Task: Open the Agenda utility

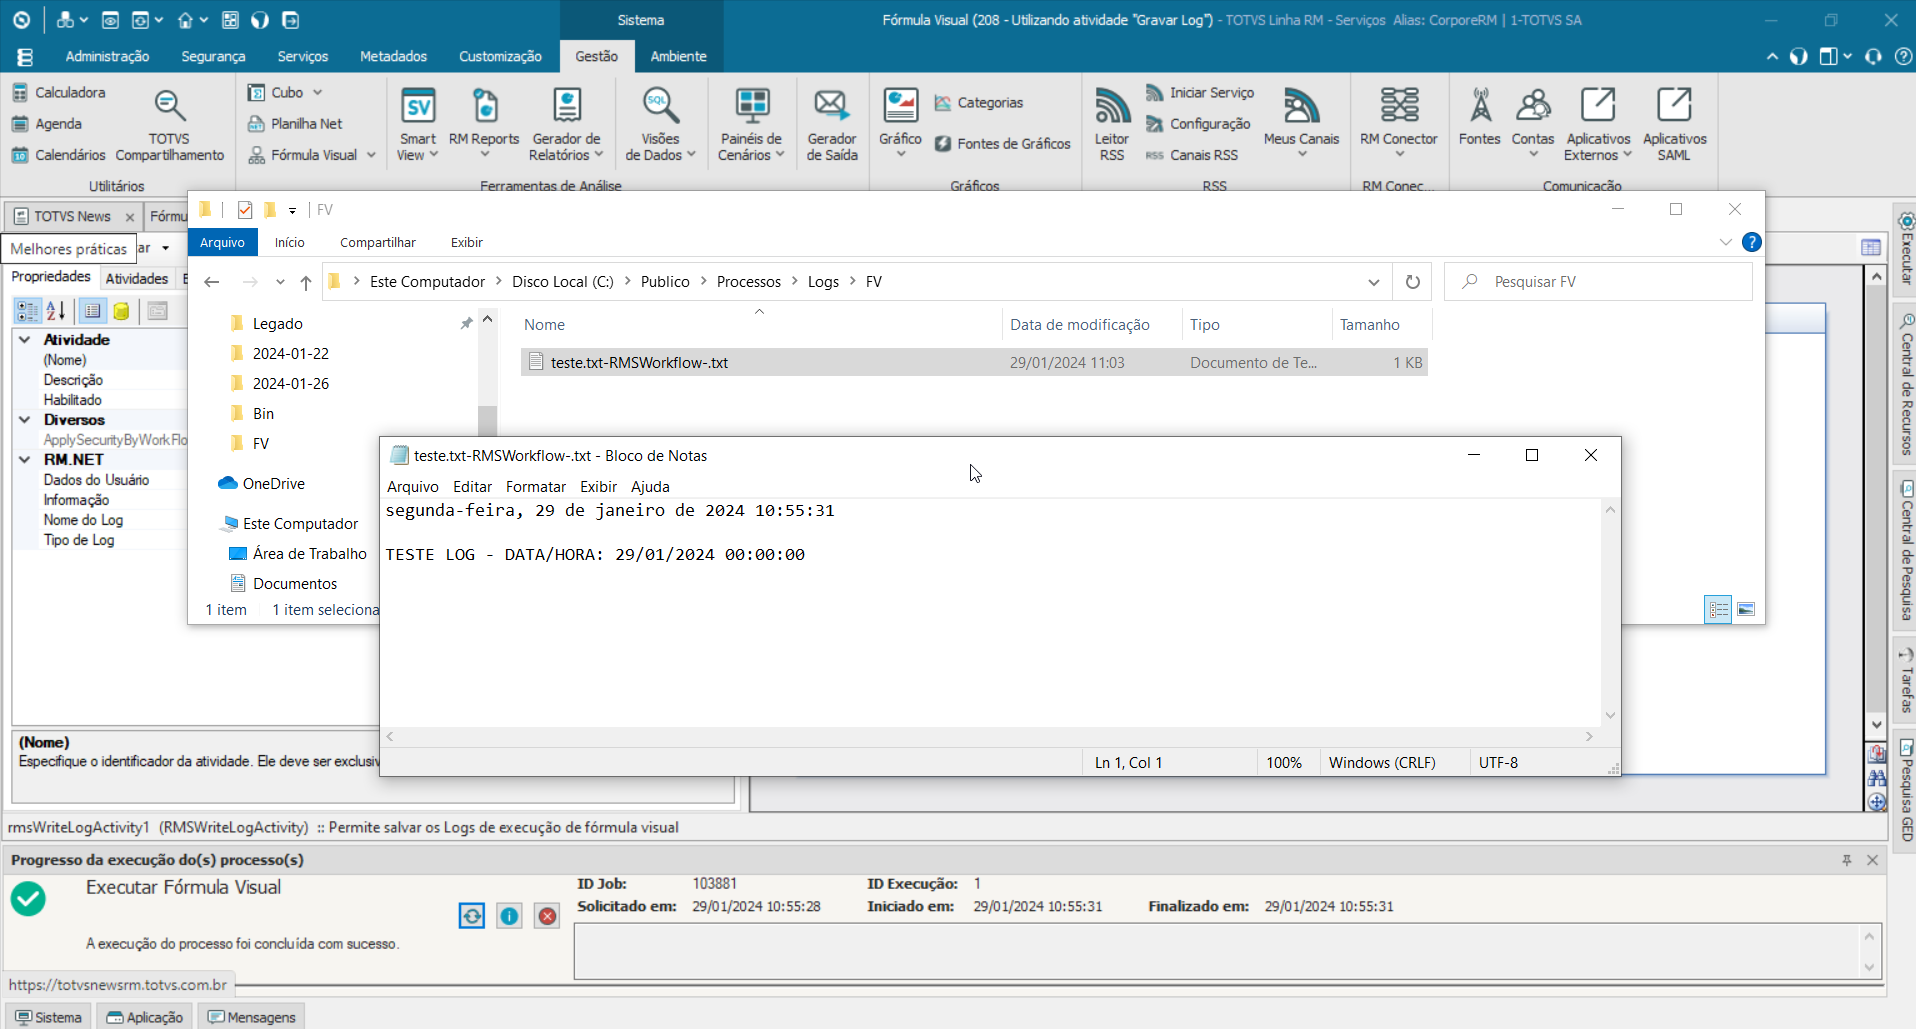Action: coord(47,124)
